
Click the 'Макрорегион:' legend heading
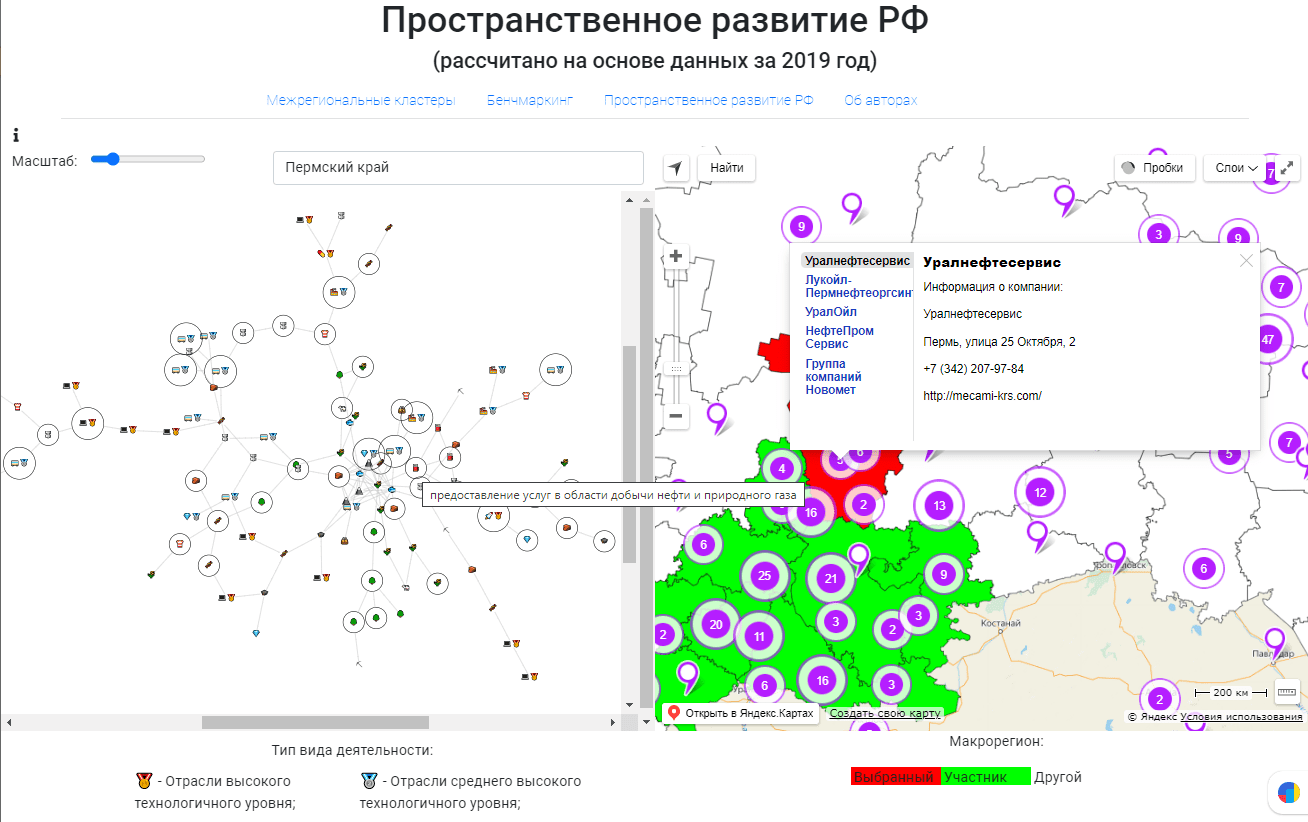coord(996,742)
